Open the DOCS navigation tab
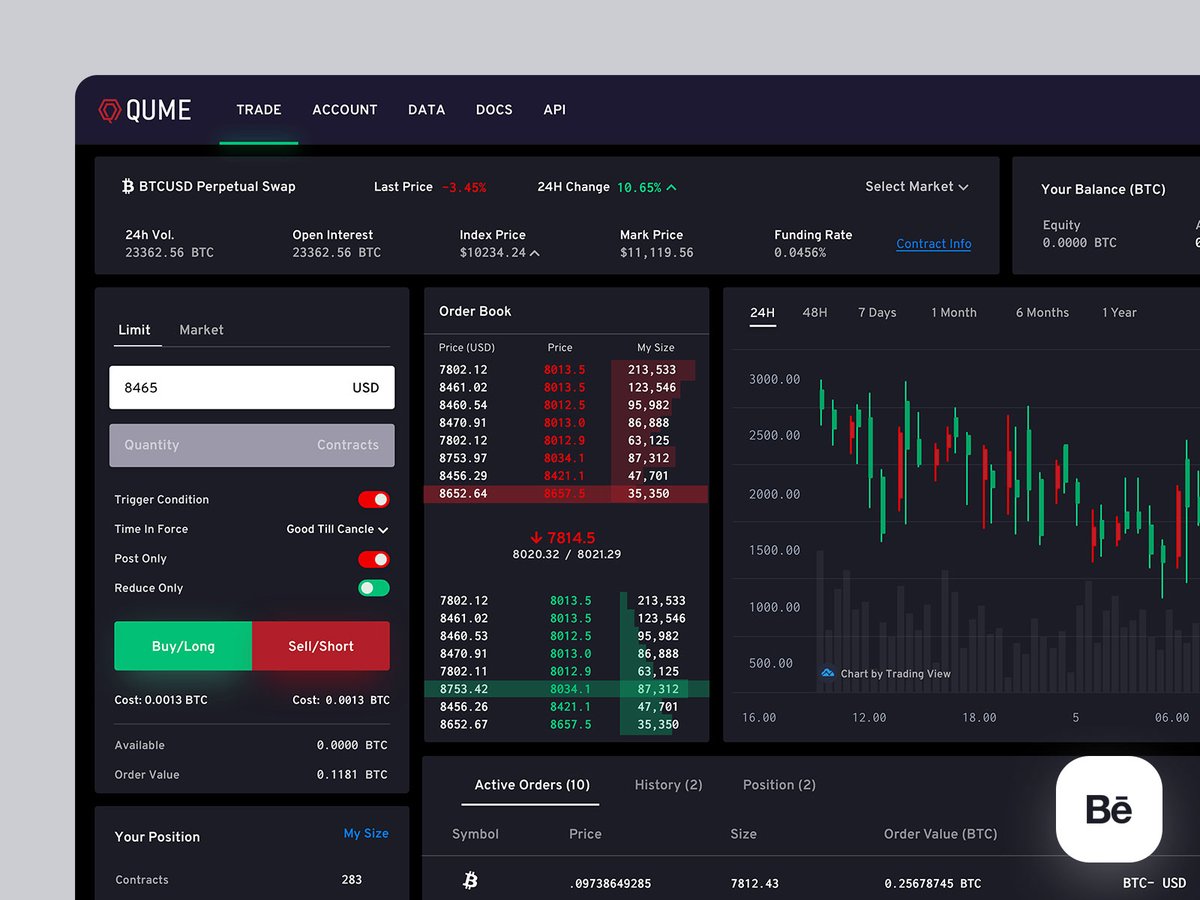 (x=494, y=110)
